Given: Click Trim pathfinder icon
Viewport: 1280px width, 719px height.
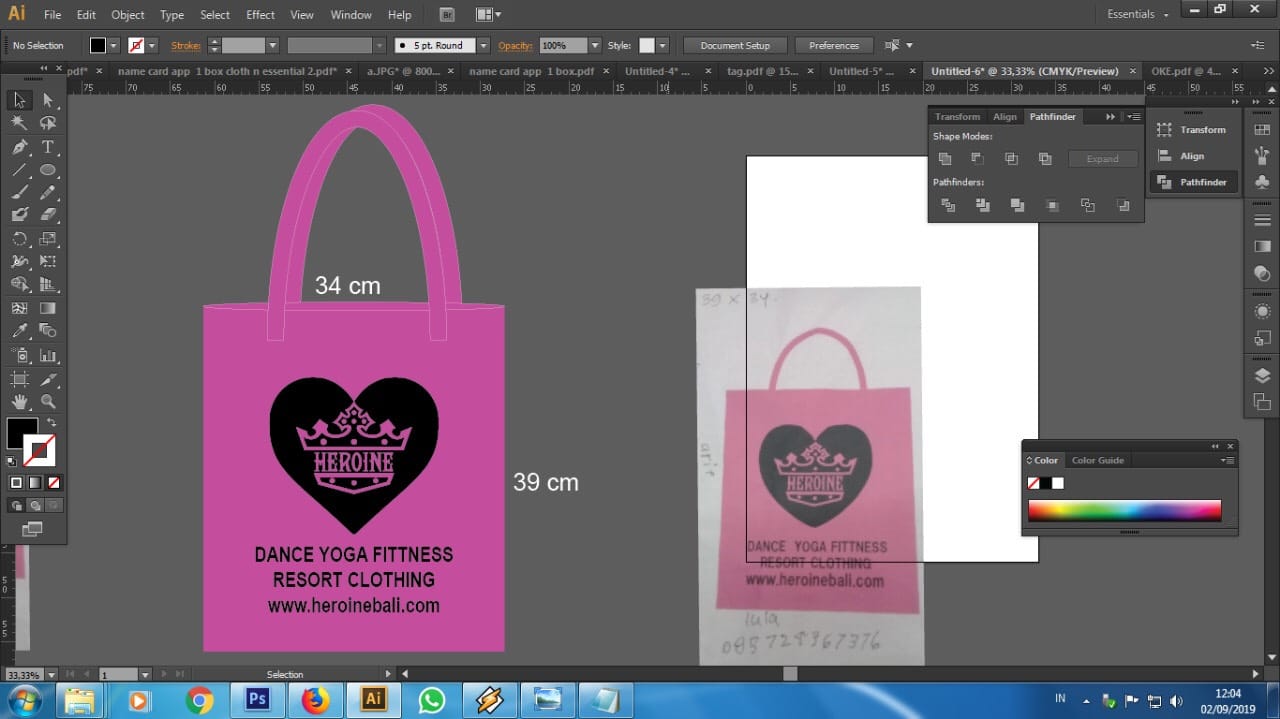Looking at the screenshot, I should point(983,205).
